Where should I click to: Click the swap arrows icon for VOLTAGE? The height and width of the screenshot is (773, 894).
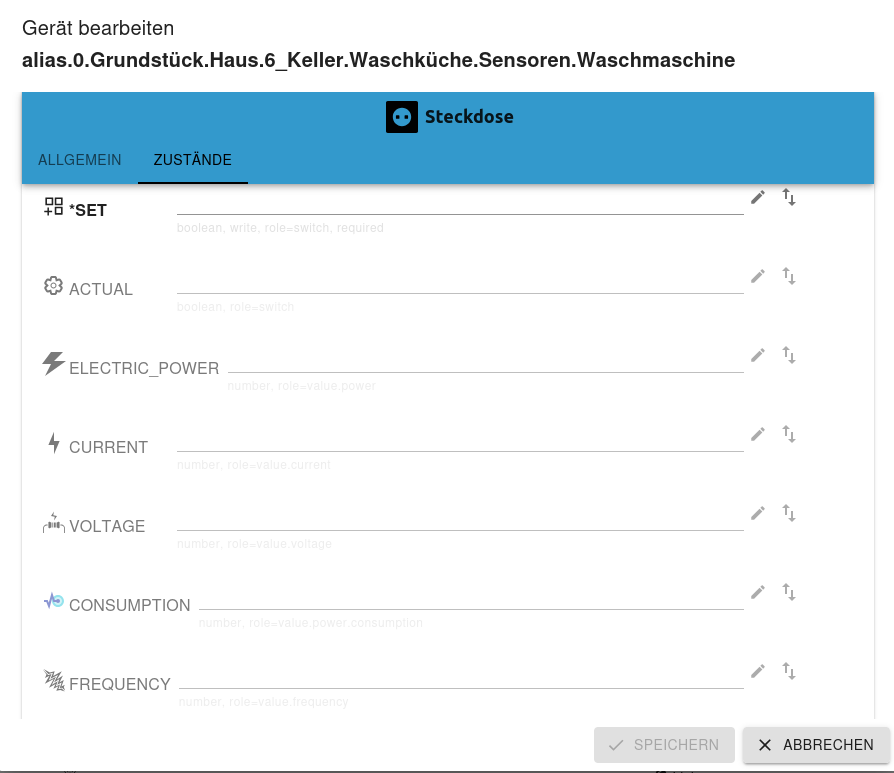[789, 513]
